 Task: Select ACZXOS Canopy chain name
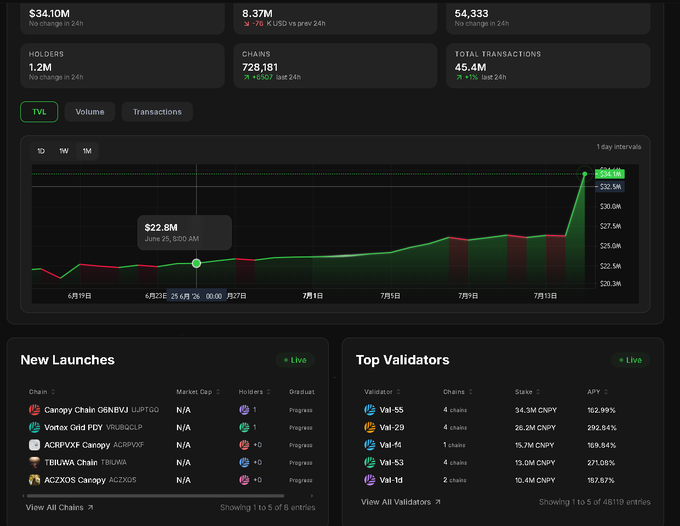click(x=75, y=480)
